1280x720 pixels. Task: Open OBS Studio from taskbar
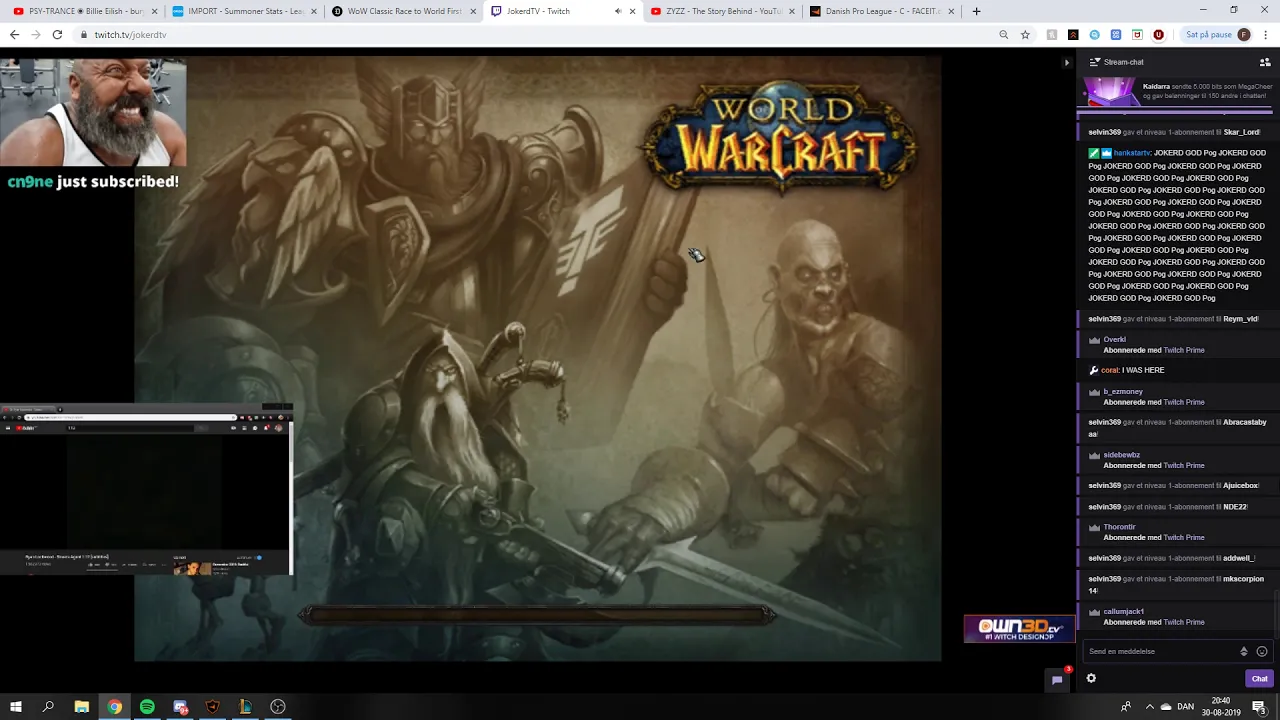pyautogui.click(x=278, y=707)
